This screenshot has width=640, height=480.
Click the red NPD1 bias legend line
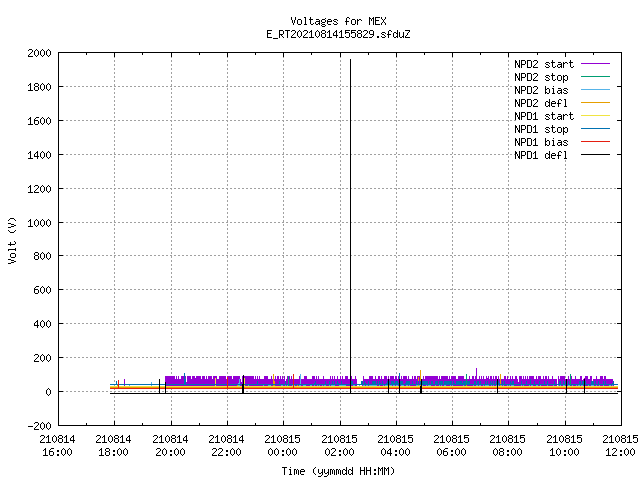(x=595, y=142)
